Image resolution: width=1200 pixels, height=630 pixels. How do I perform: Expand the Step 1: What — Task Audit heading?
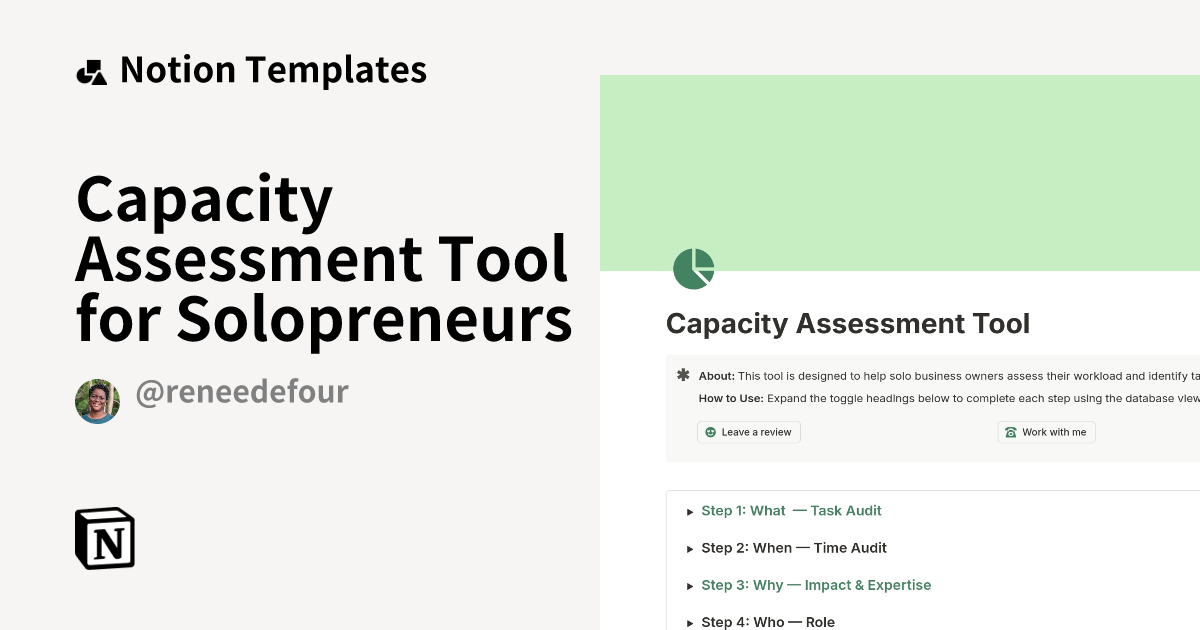(791, 511)
